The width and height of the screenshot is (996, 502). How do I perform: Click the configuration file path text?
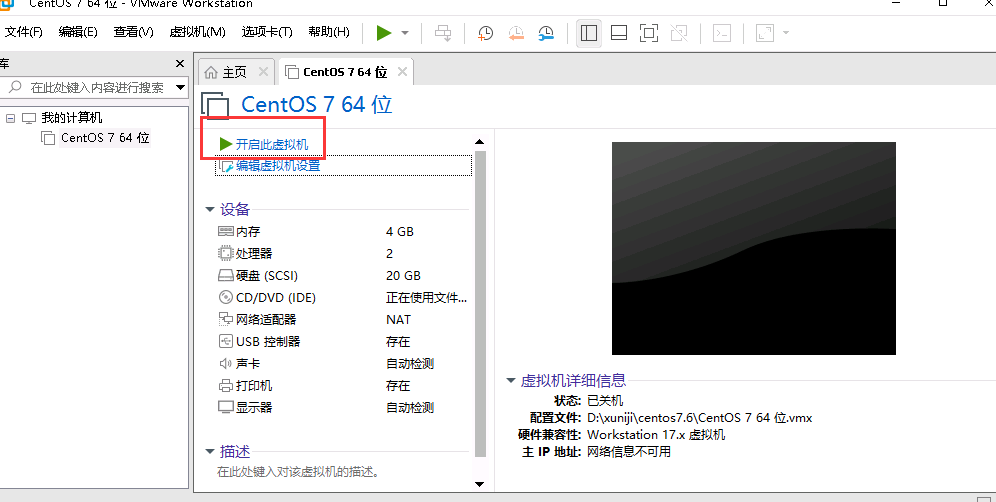(x=699, y=418)
